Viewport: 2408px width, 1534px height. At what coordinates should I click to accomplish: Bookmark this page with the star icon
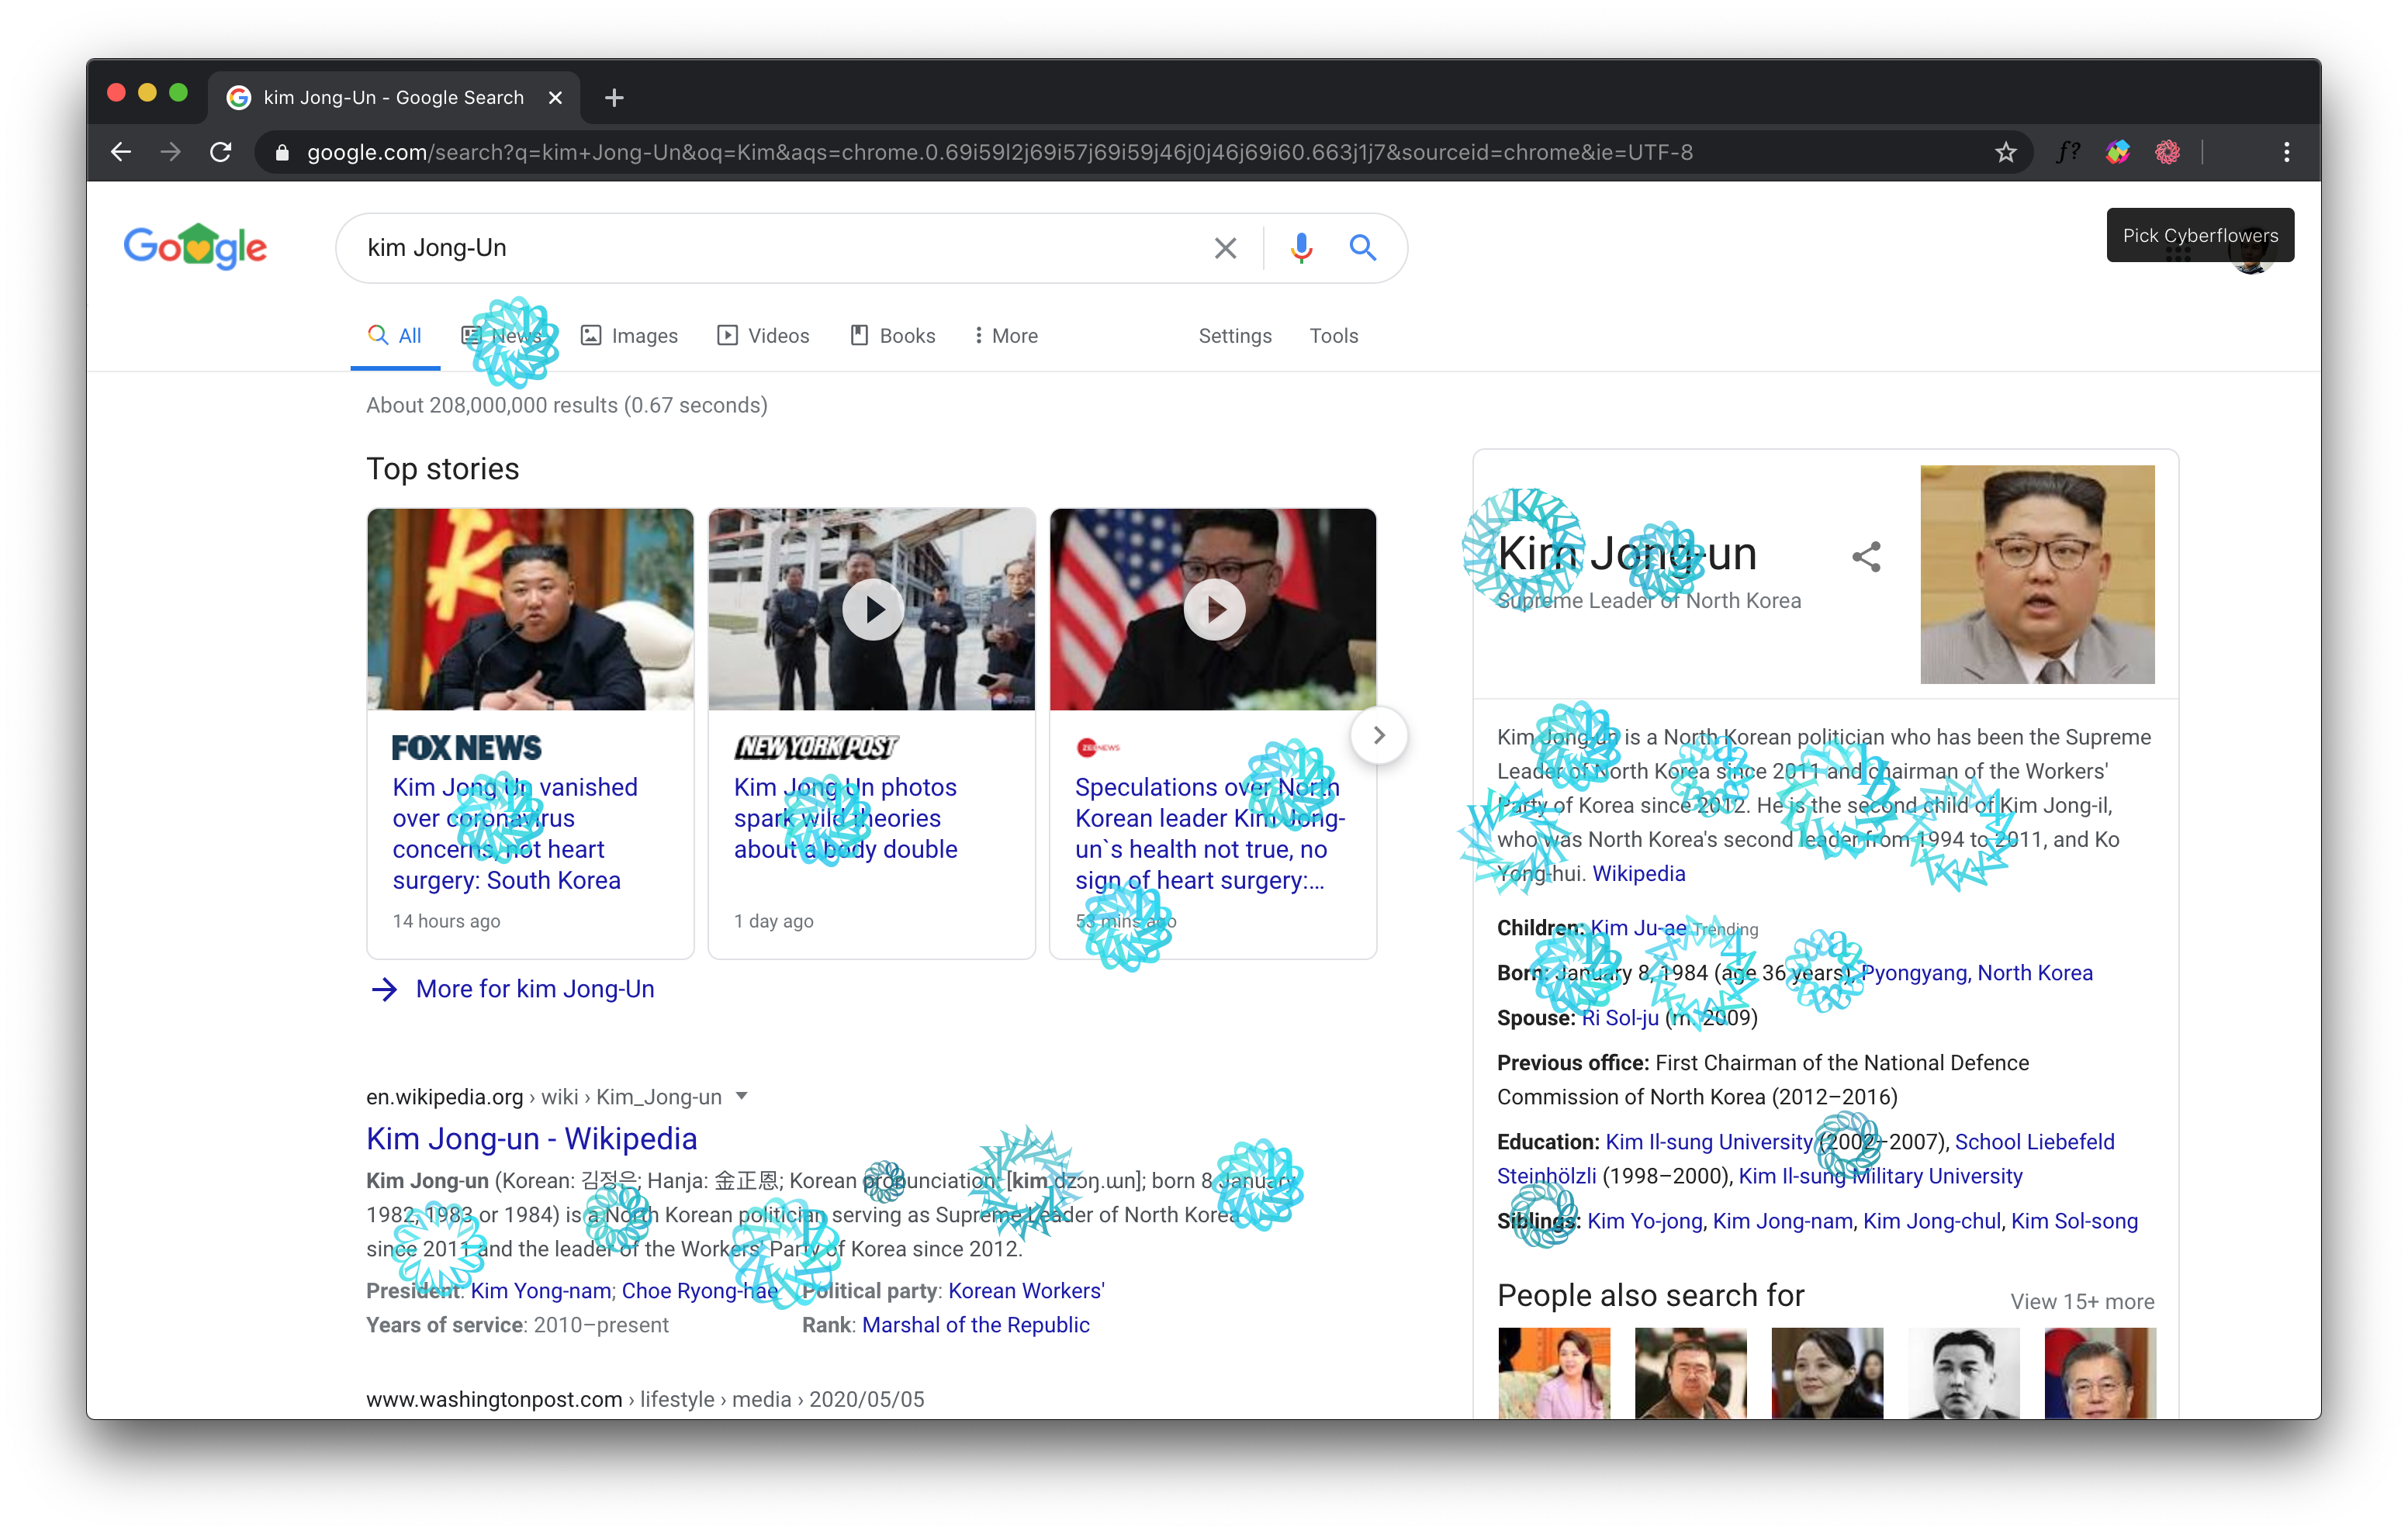pos(2005,152)
